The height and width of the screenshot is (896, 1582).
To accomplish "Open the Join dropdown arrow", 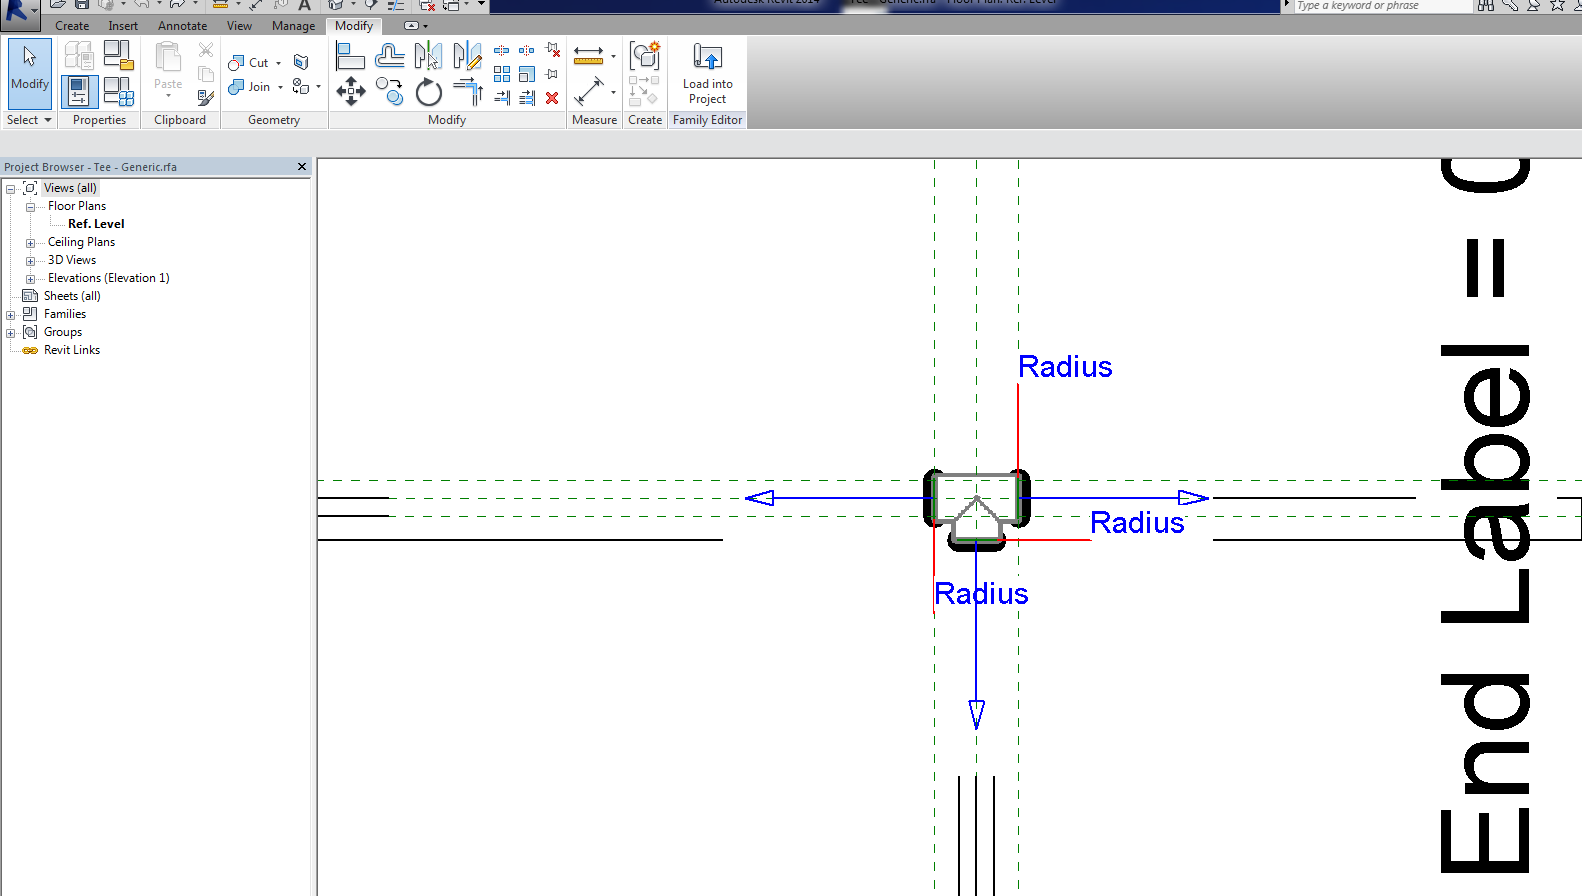I will tap(281, 87).
